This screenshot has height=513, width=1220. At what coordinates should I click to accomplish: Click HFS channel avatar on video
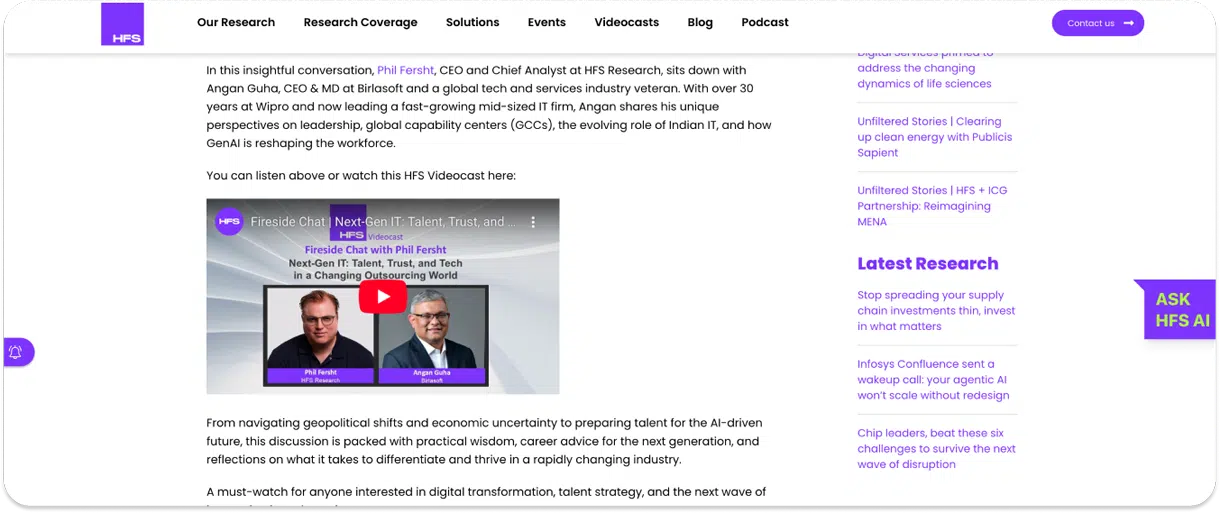pyautogui.click(x=229, y=221)
